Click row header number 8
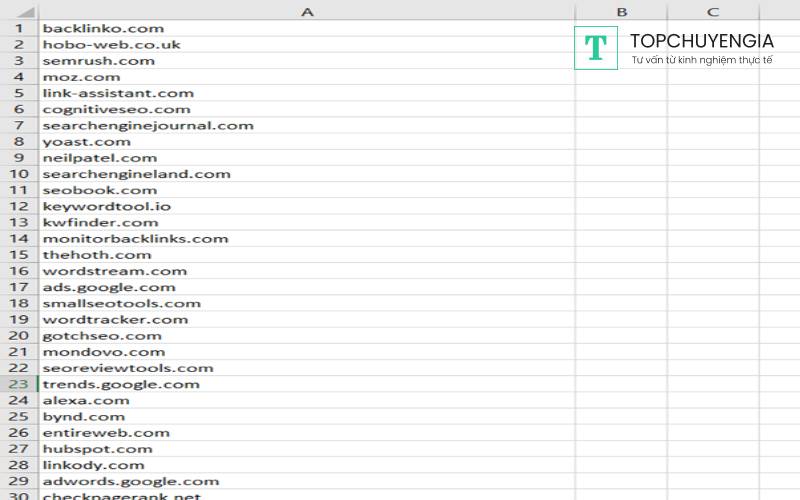 18,142
